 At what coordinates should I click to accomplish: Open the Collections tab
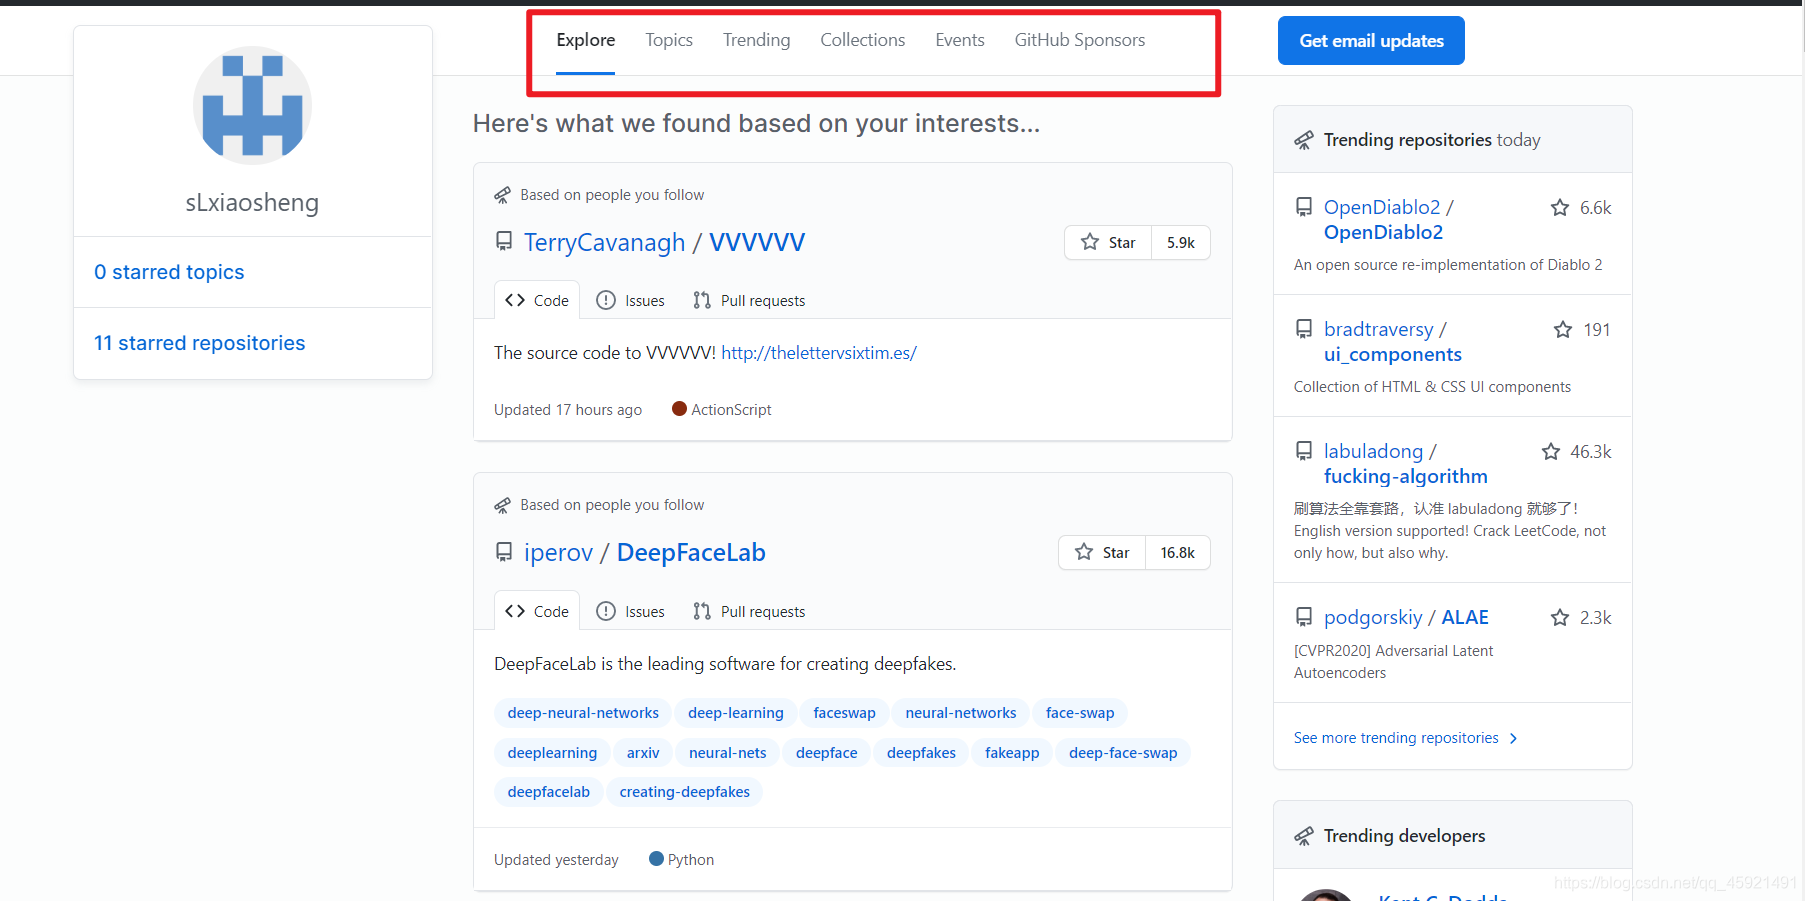863,40
